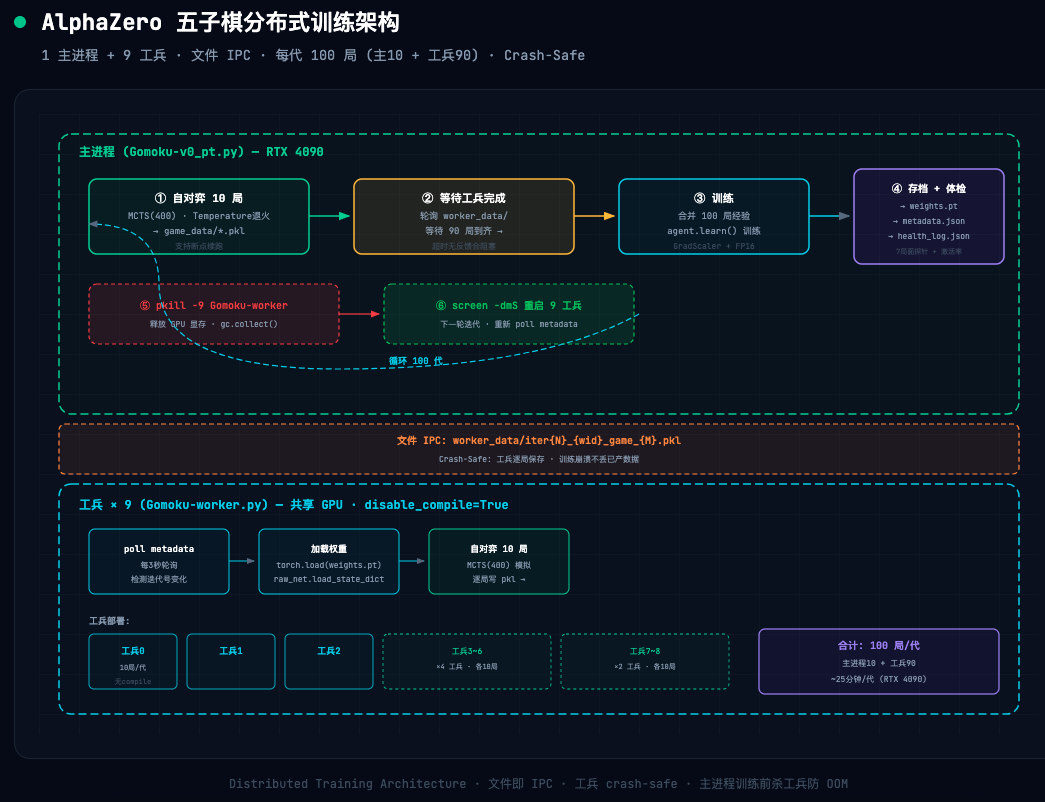Click the loop label "循环 100 代"

tap(415, 361)
